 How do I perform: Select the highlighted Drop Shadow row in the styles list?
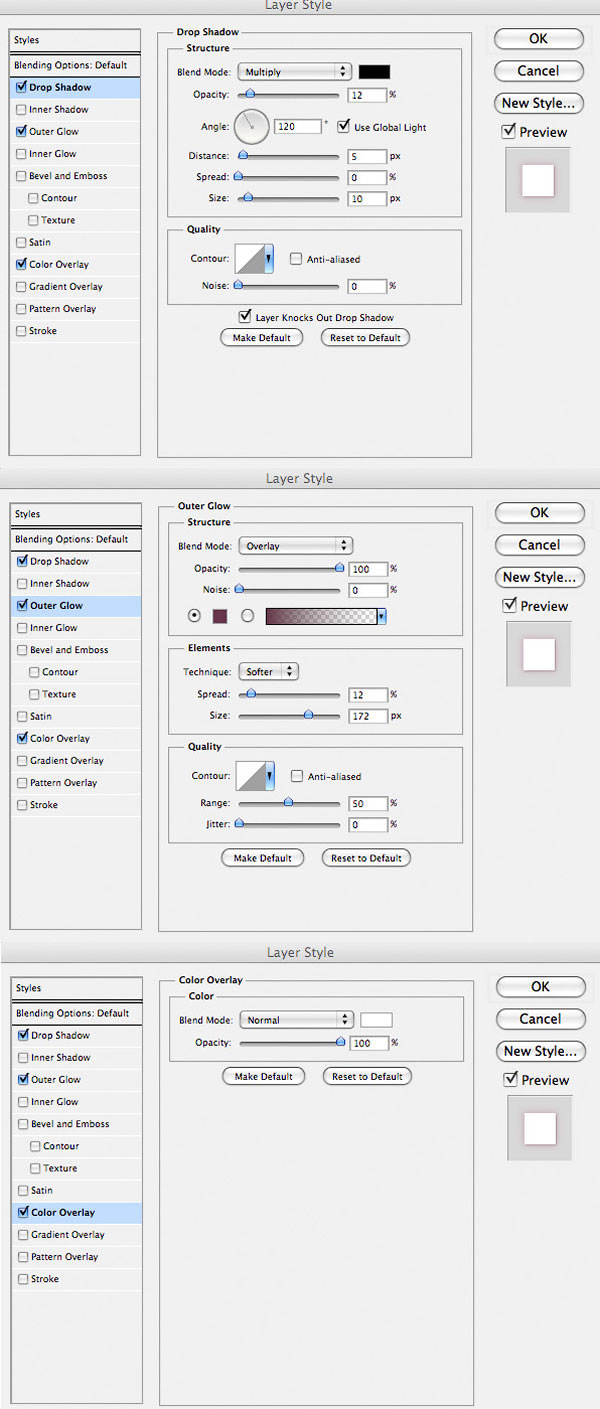(x=75, y=87)
